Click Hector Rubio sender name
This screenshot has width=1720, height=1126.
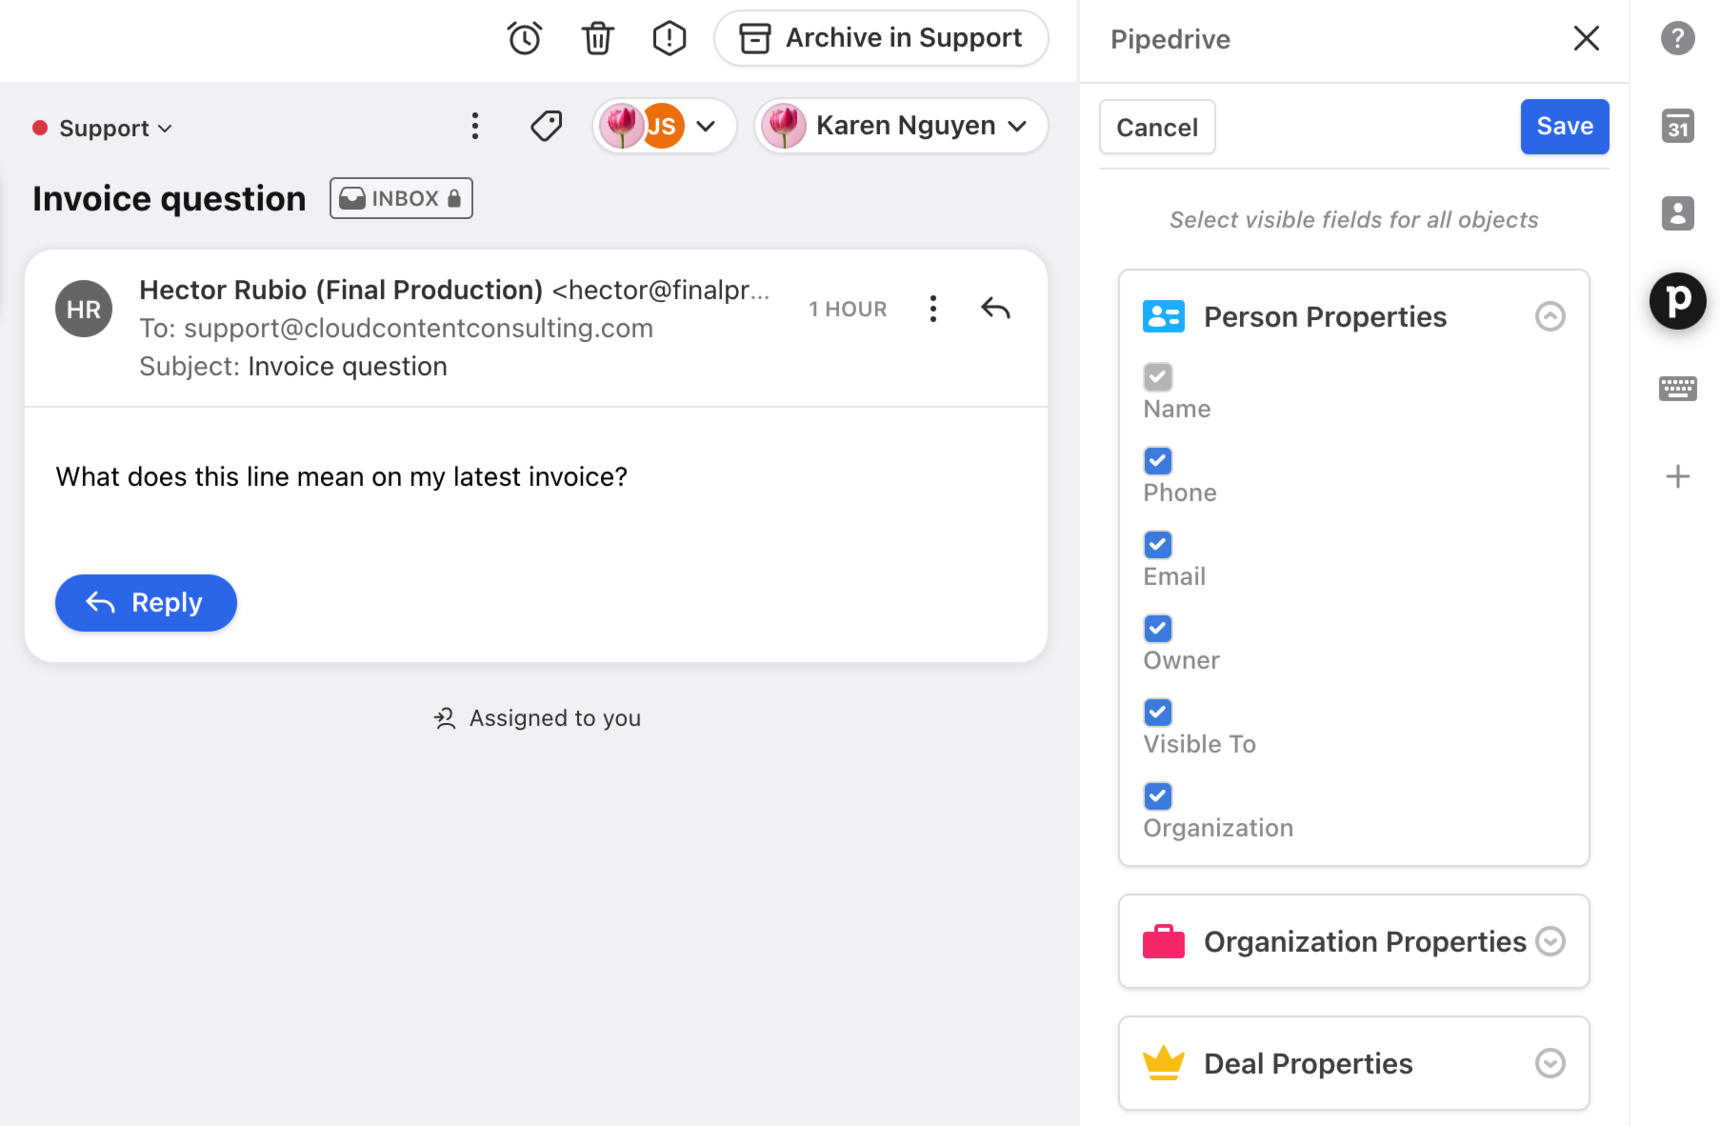(341, 290)
